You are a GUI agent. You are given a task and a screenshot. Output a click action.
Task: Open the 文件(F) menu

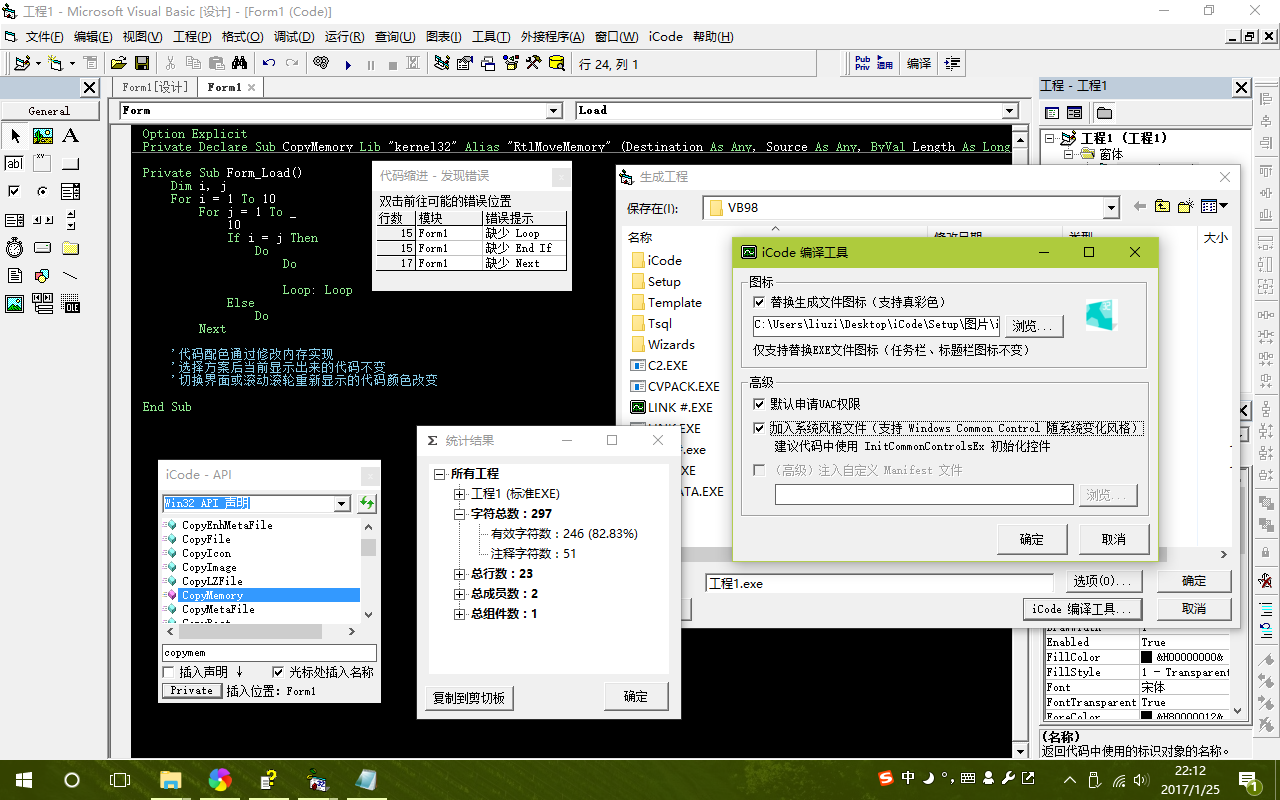(44, 37)
